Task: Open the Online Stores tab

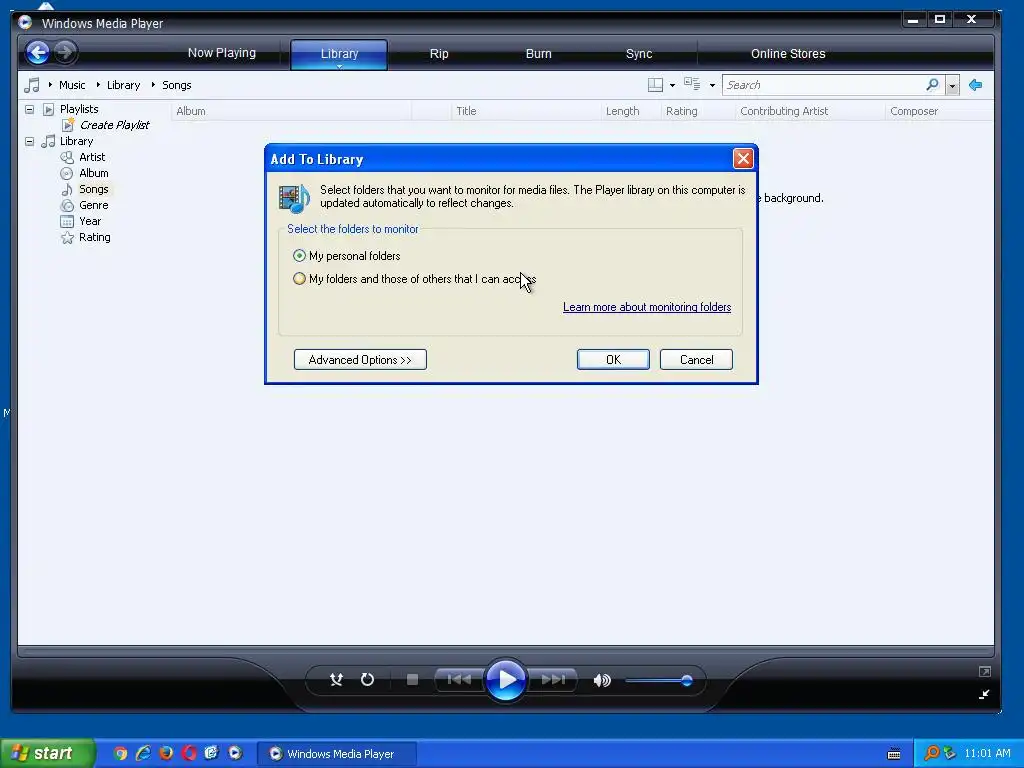Action: click(788, 54)
